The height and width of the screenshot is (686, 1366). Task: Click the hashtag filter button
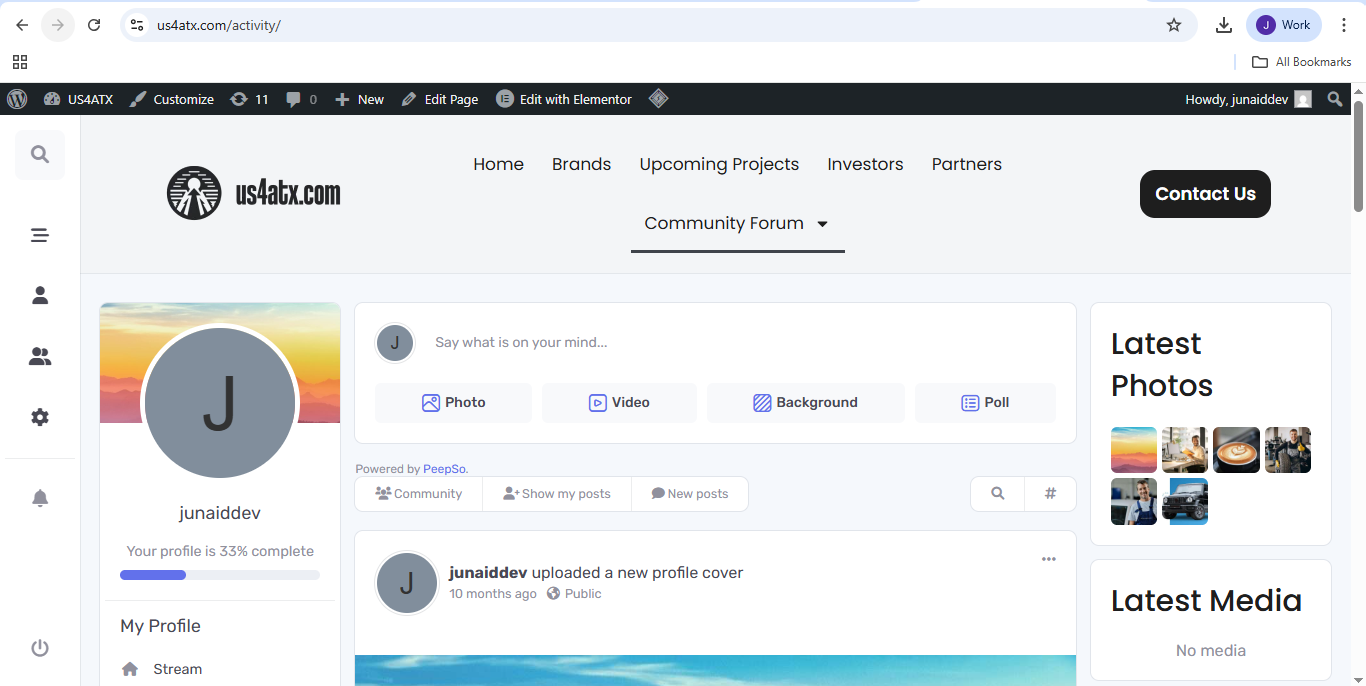tap(1050, 494)
